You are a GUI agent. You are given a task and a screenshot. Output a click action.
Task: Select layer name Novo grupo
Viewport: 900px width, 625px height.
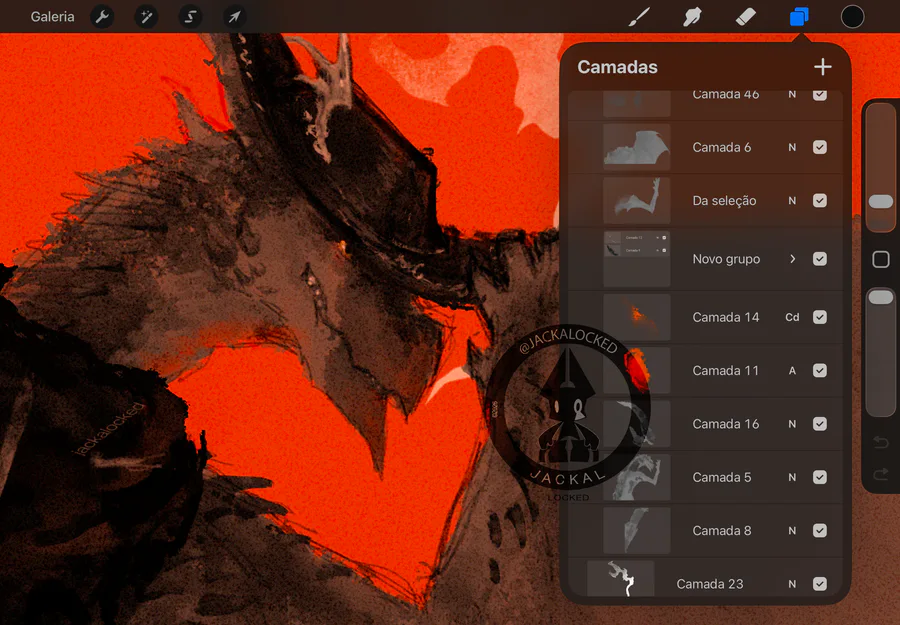point(726,259)
